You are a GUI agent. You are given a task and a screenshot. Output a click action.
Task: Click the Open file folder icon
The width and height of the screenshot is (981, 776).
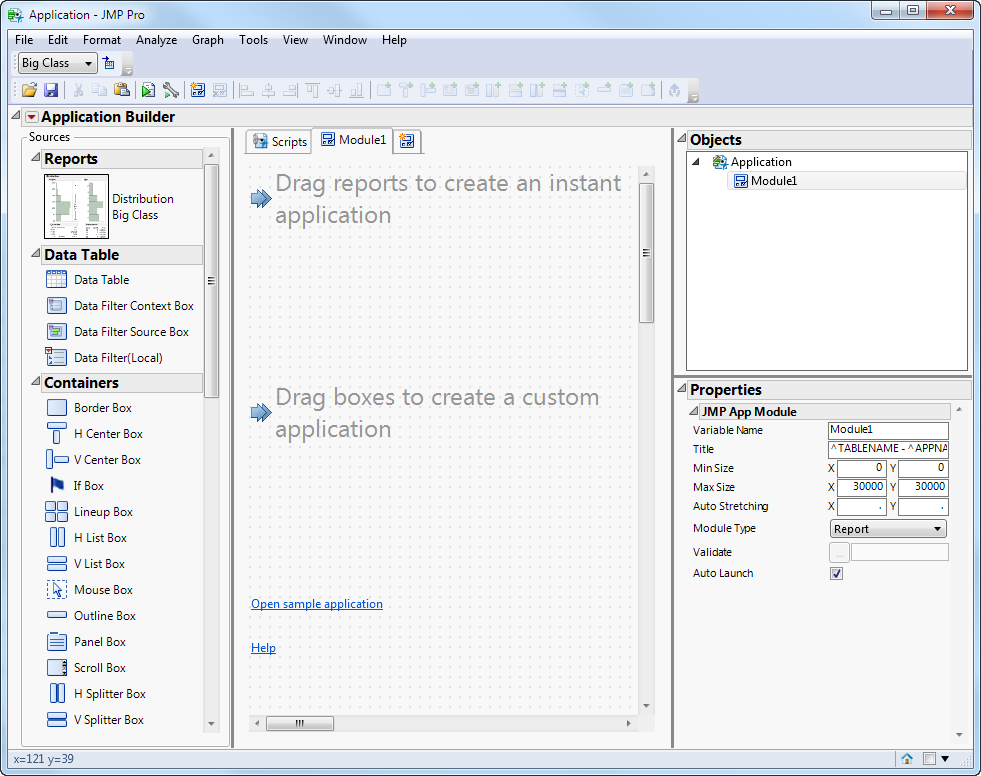29,90
